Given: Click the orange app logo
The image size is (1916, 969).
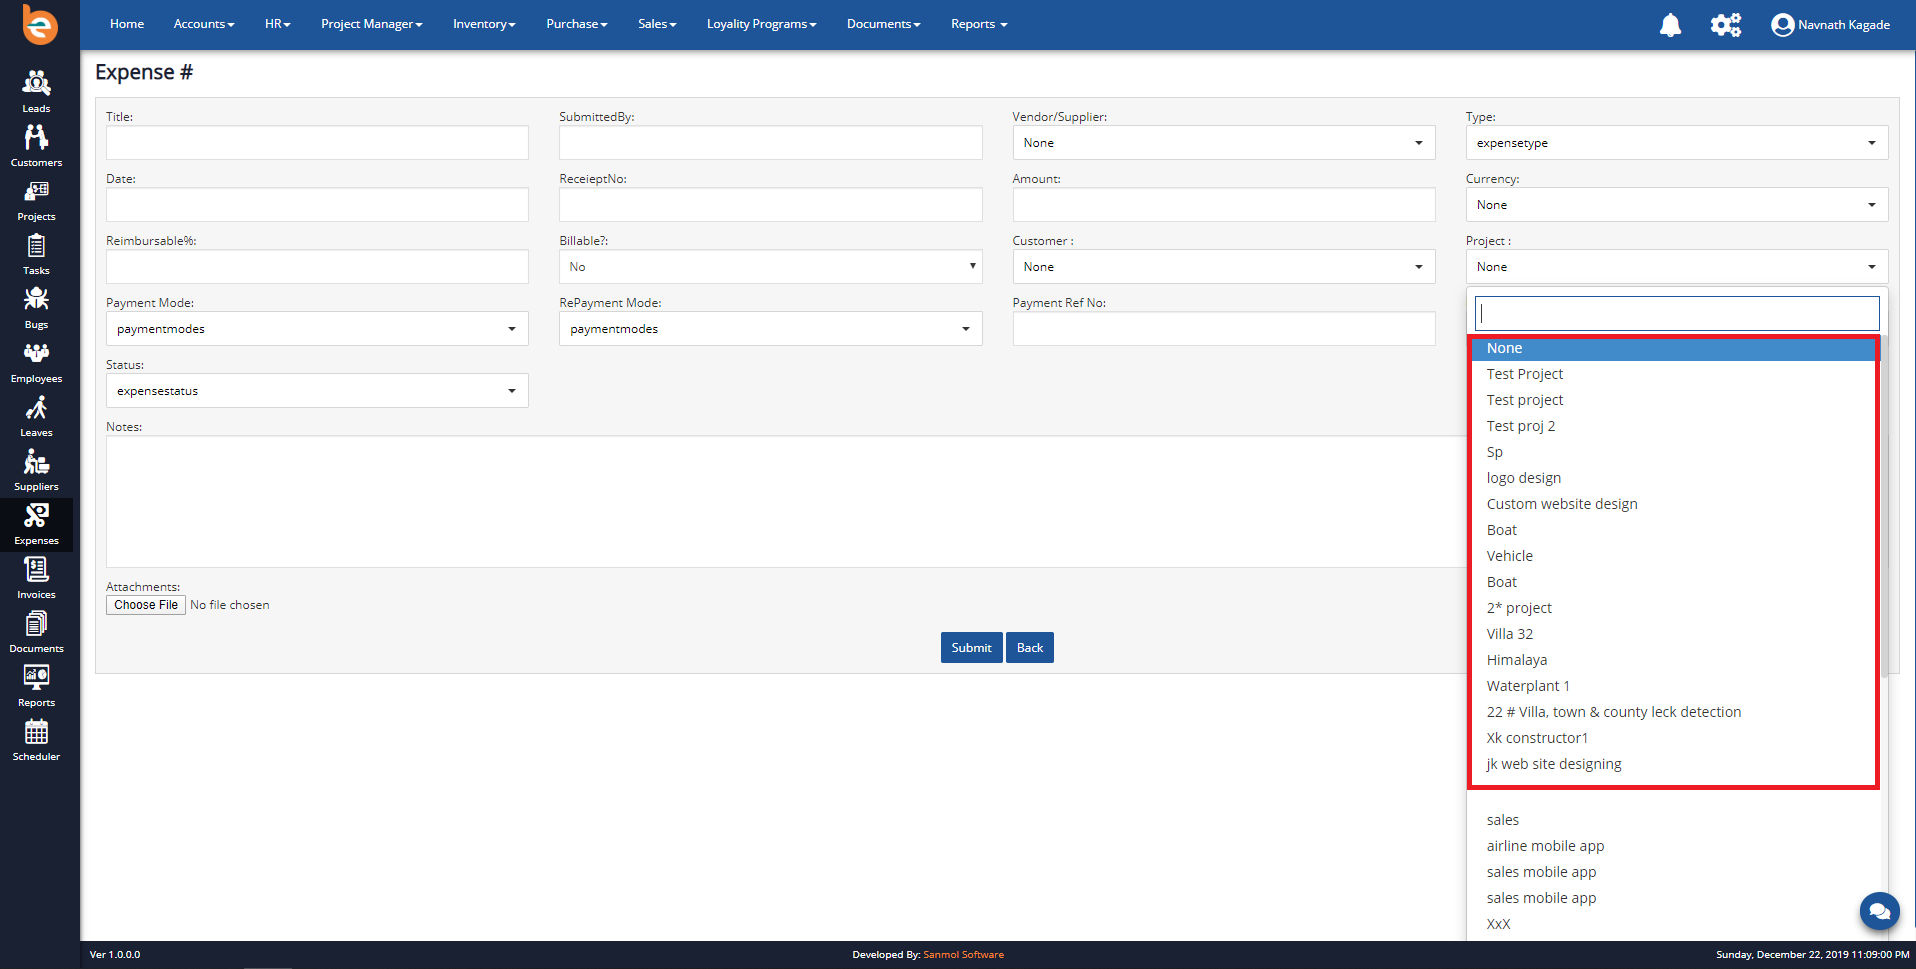Looking at the screenshot, I should click(x=40, y=24).
